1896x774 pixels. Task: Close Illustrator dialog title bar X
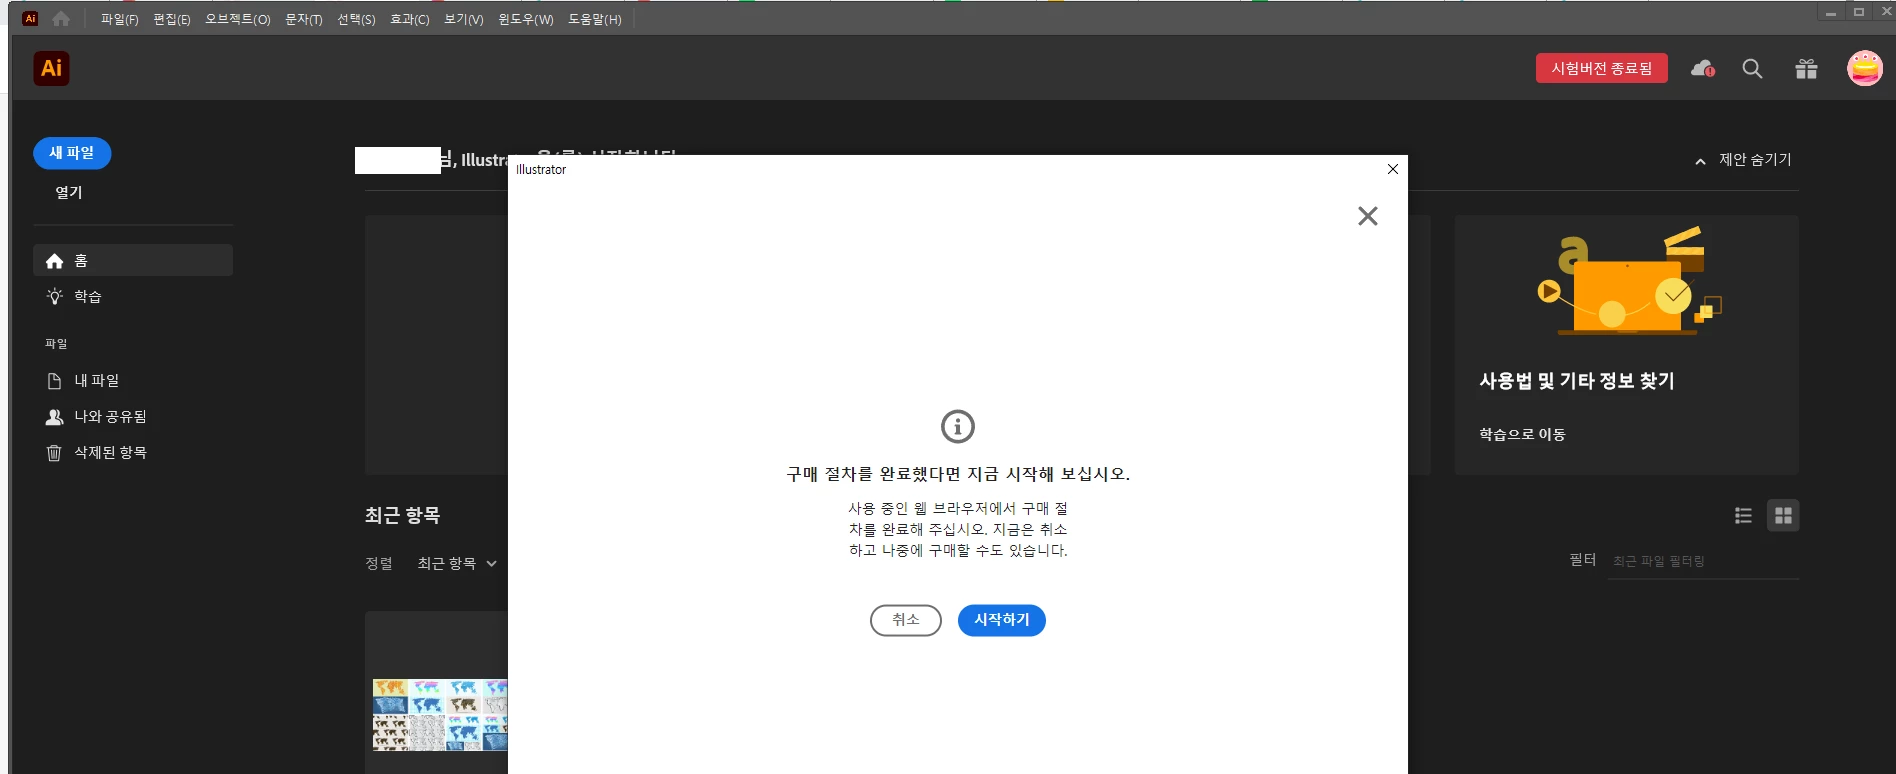(x=1393, y=169)
